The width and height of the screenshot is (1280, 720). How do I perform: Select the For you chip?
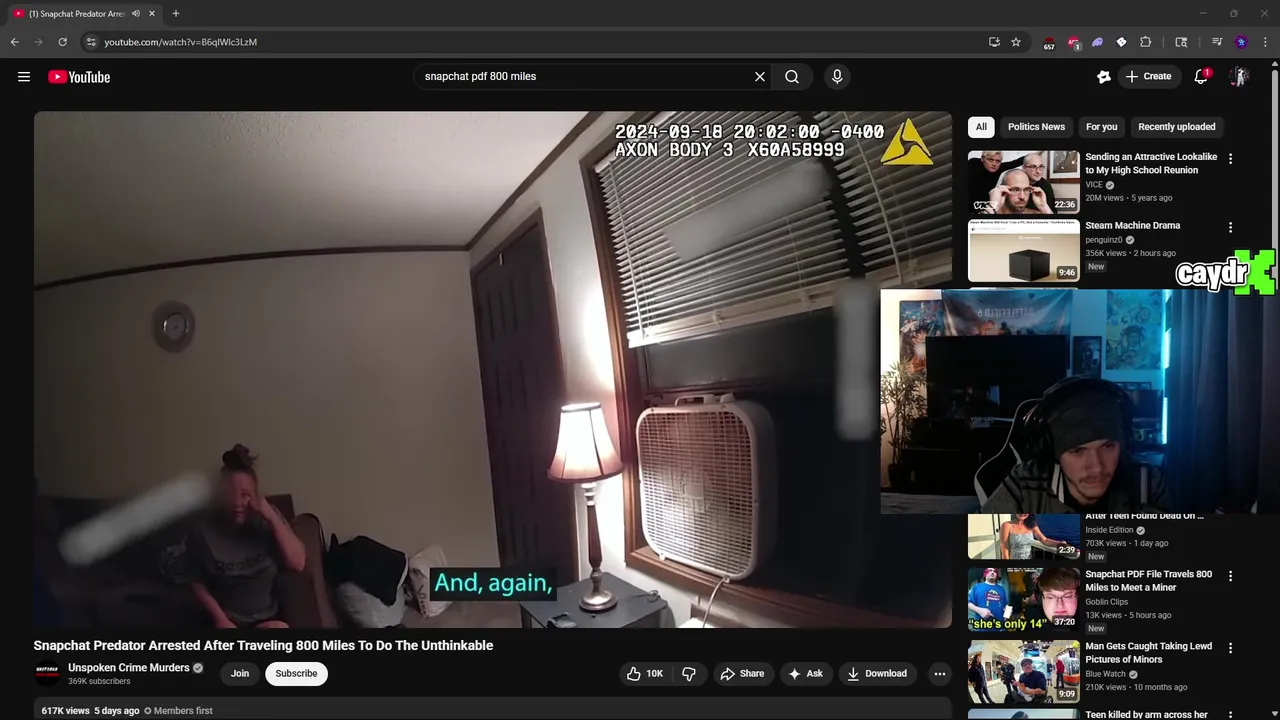pos(1101,127)
